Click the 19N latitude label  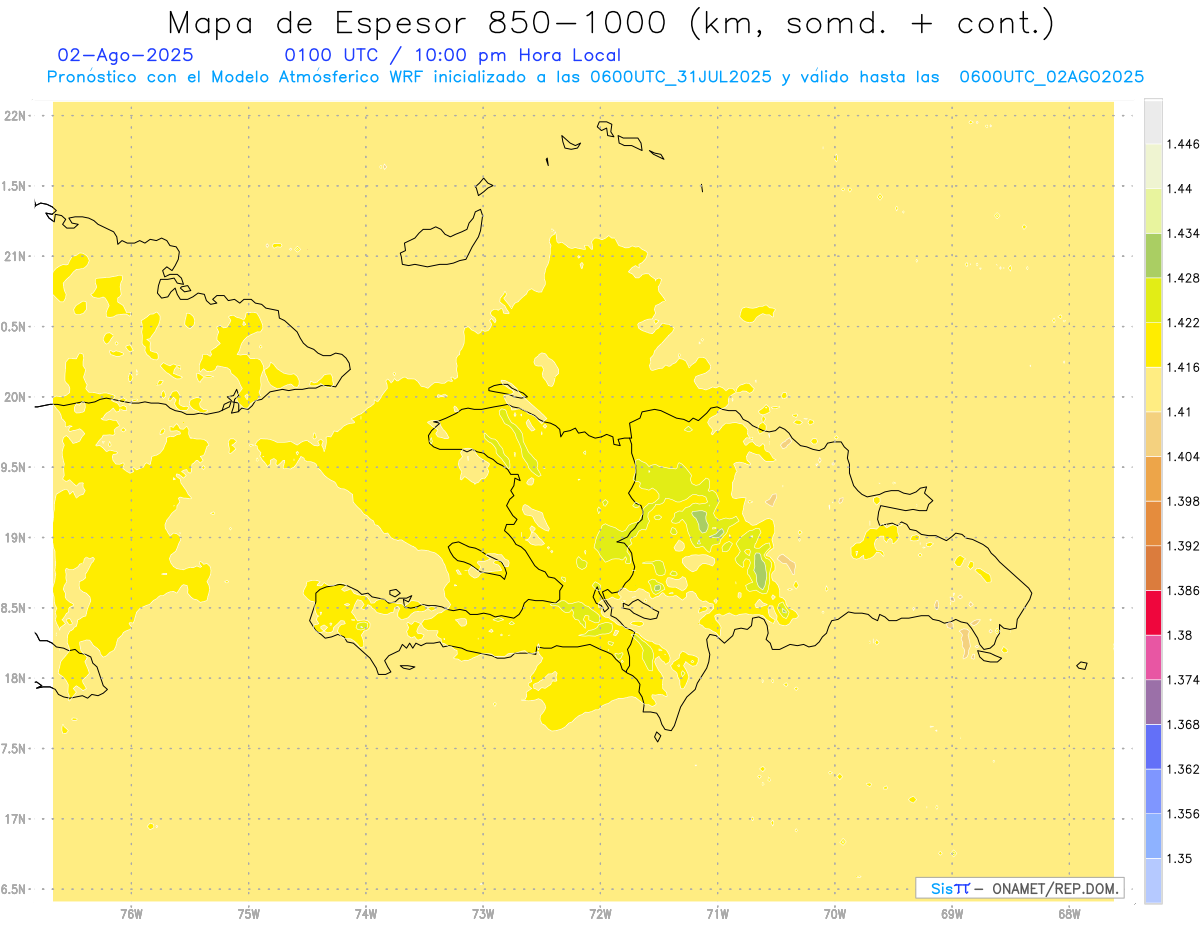pyautogui.click(x=15, y=538)
